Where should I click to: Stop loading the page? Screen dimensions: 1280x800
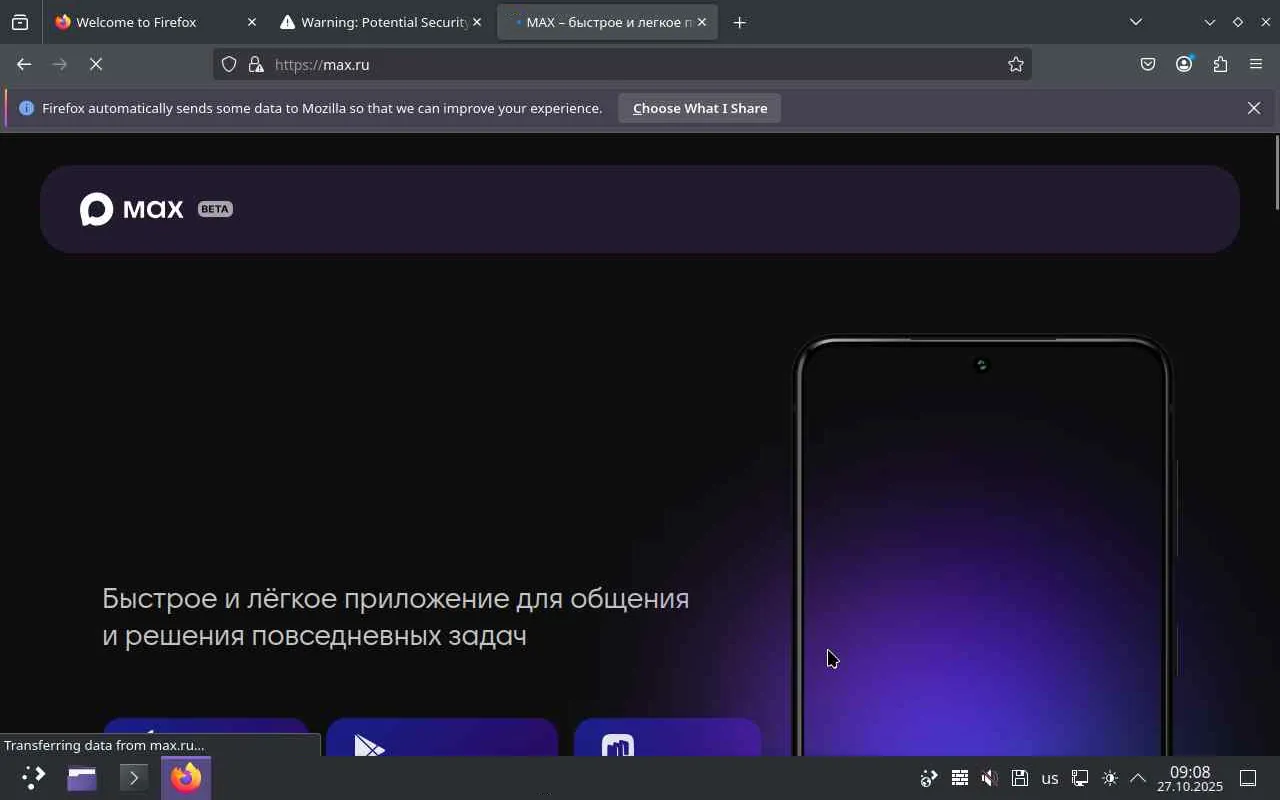96,64
